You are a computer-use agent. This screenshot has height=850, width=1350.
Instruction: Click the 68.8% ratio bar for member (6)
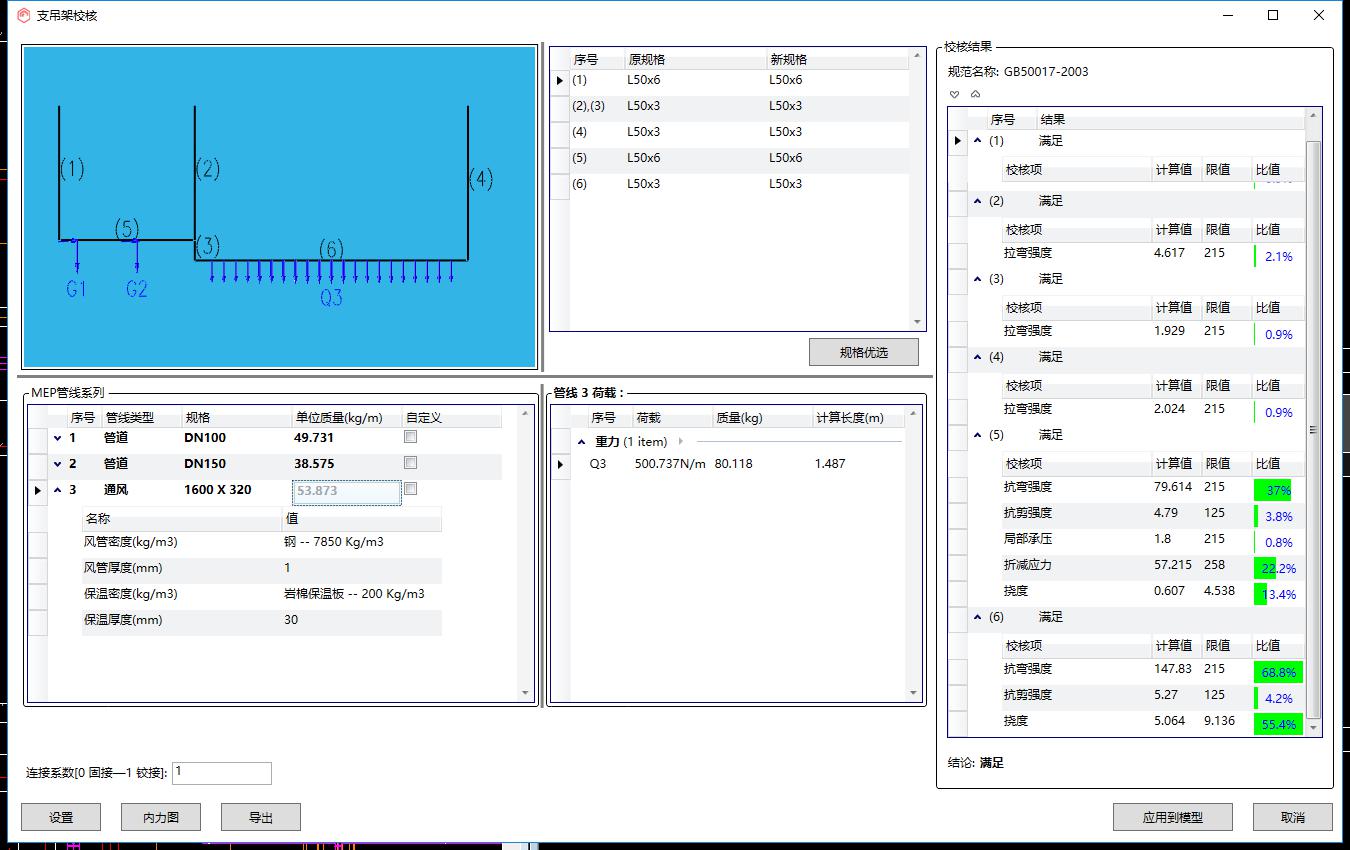[1278, 672]
